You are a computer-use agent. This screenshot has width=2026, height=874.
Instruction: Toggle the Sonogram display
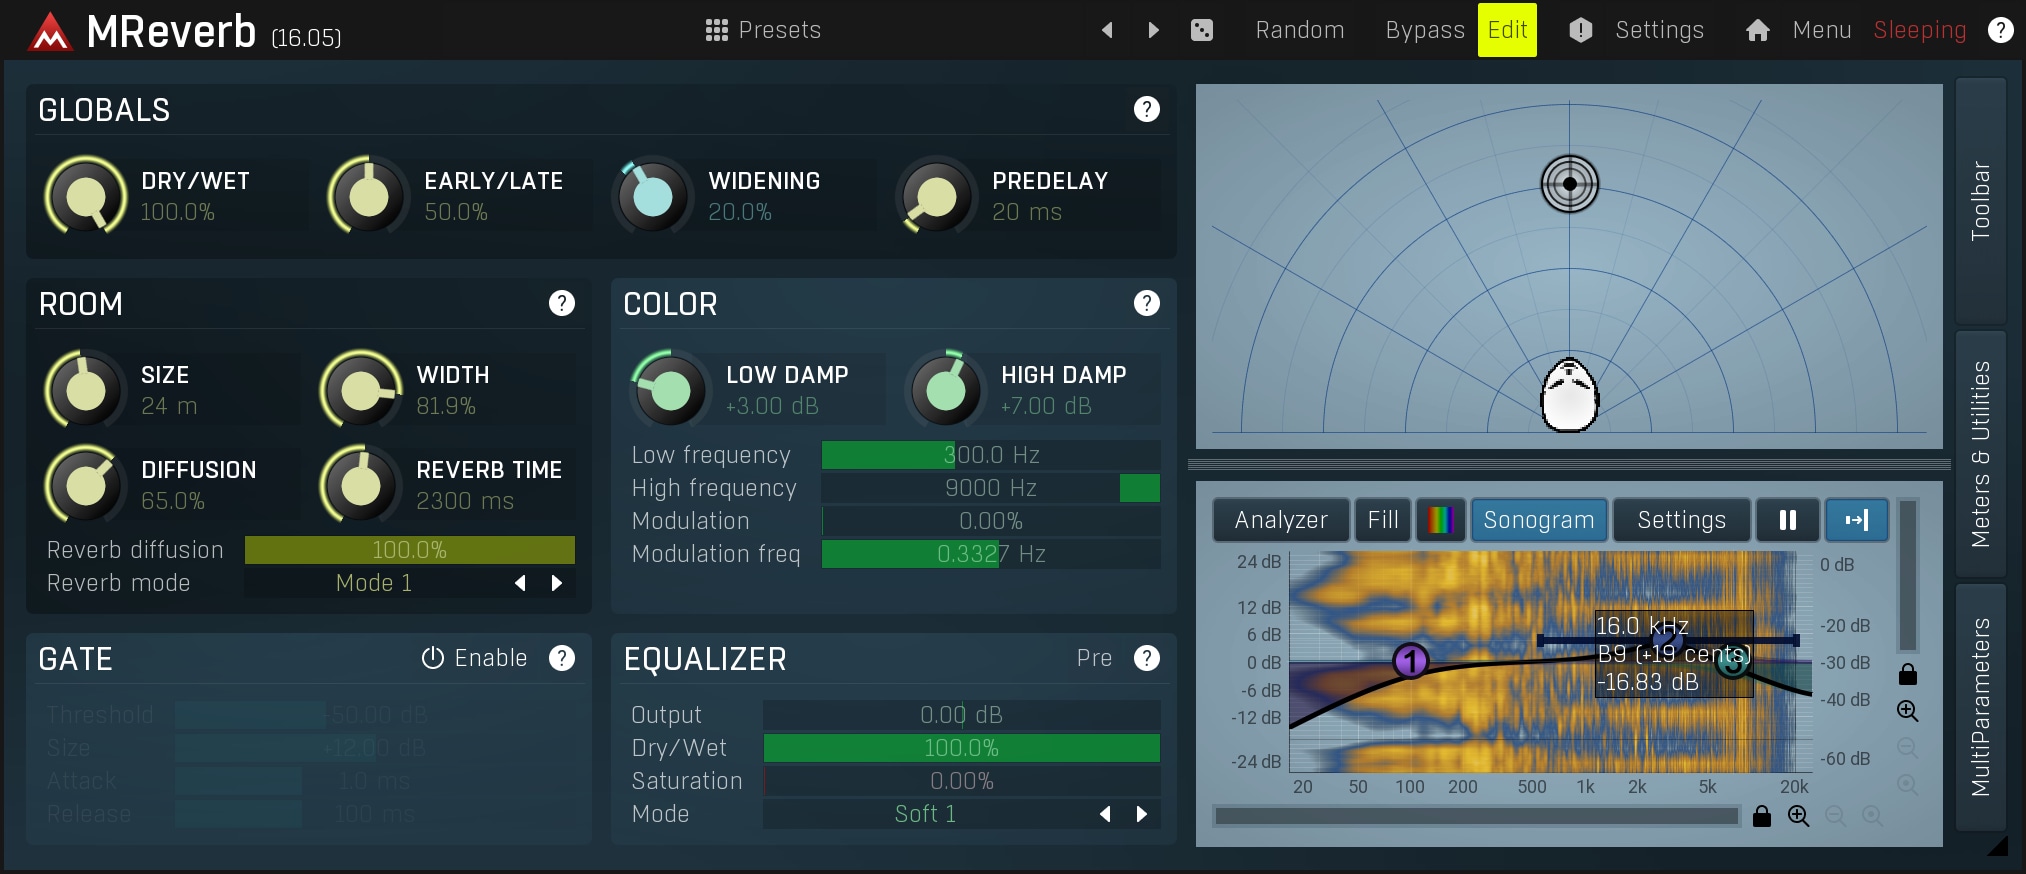pyautogui.click(x=1539, y=520)
